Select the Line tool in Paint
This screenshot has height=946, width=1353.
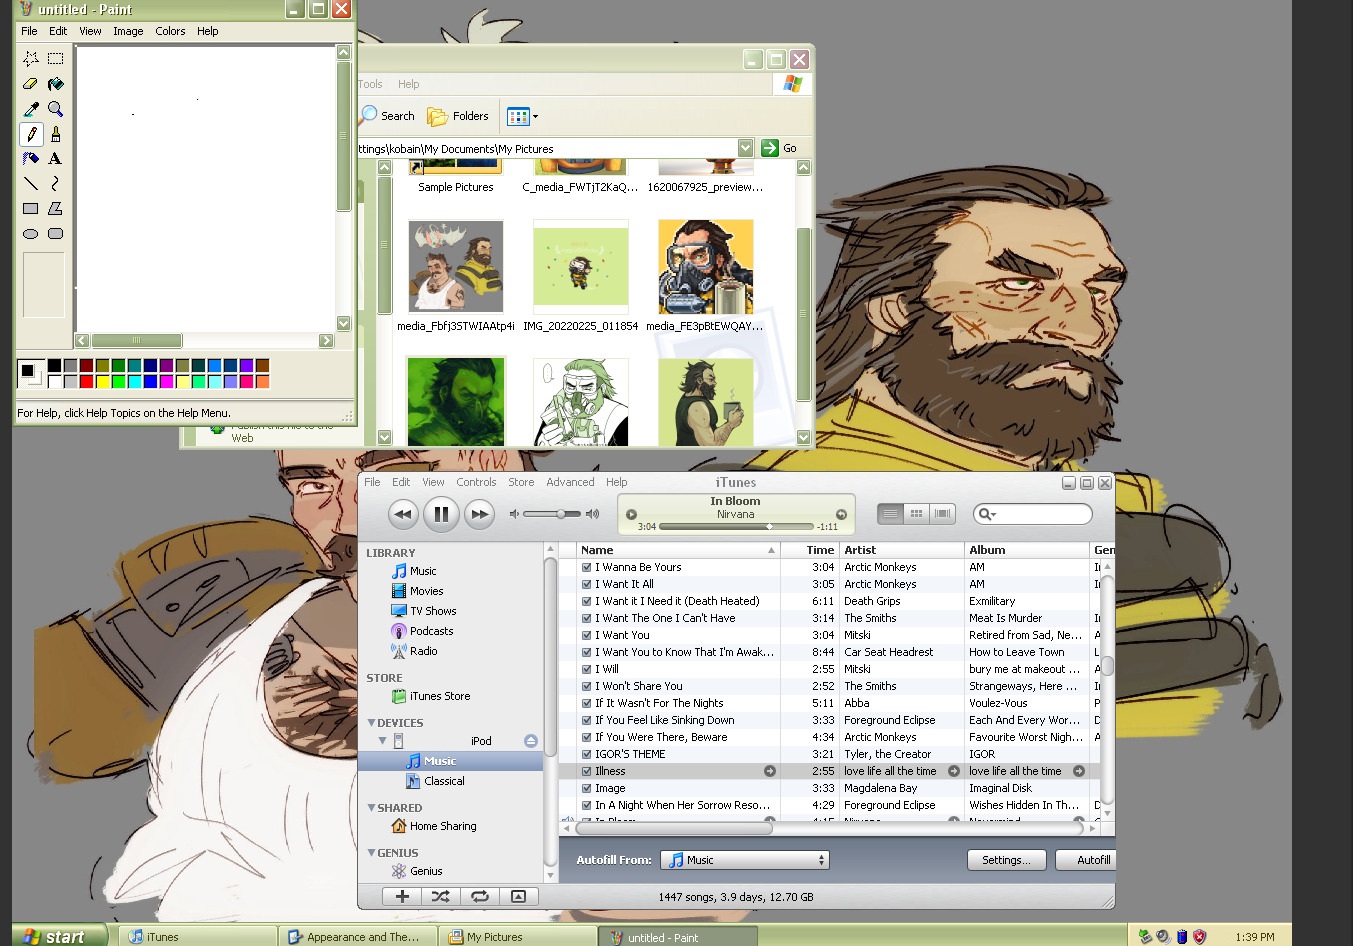pos(31,183)
